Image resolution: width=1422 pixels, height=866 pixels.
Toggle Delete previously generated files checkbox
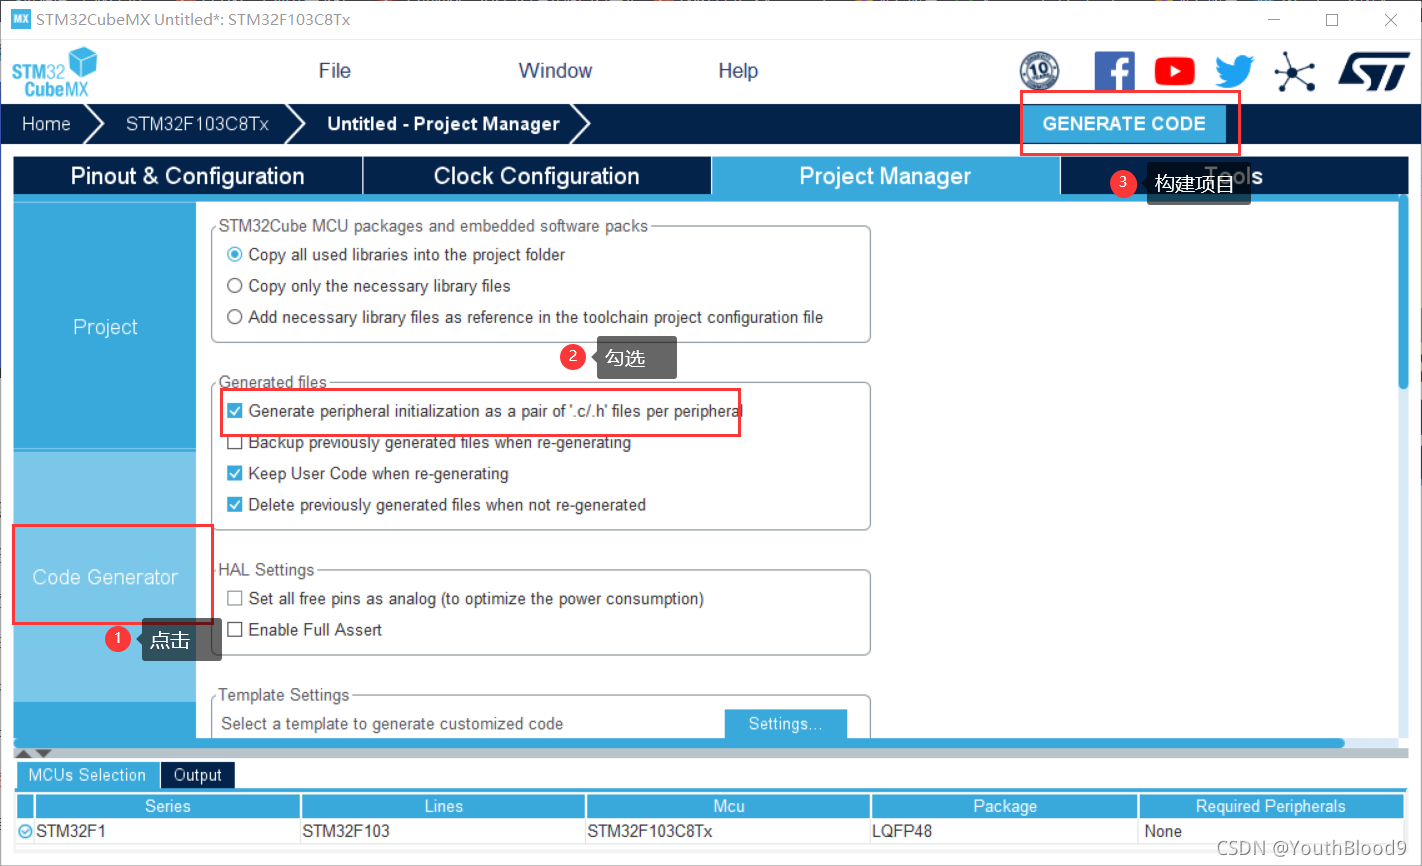coord(235,505)
